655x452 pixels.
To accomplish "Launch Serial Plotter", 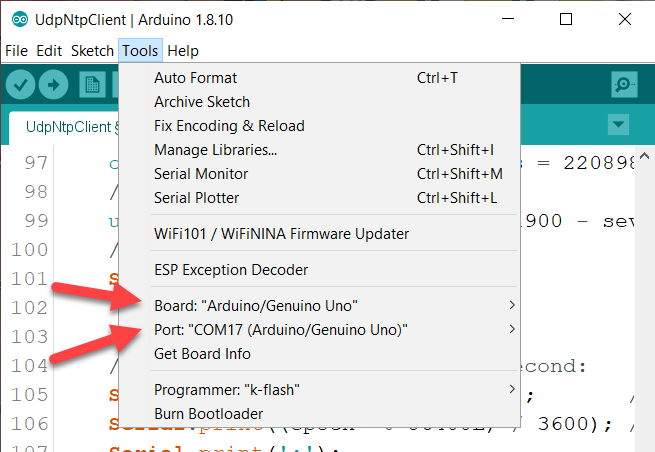I will tap(319, 198).
